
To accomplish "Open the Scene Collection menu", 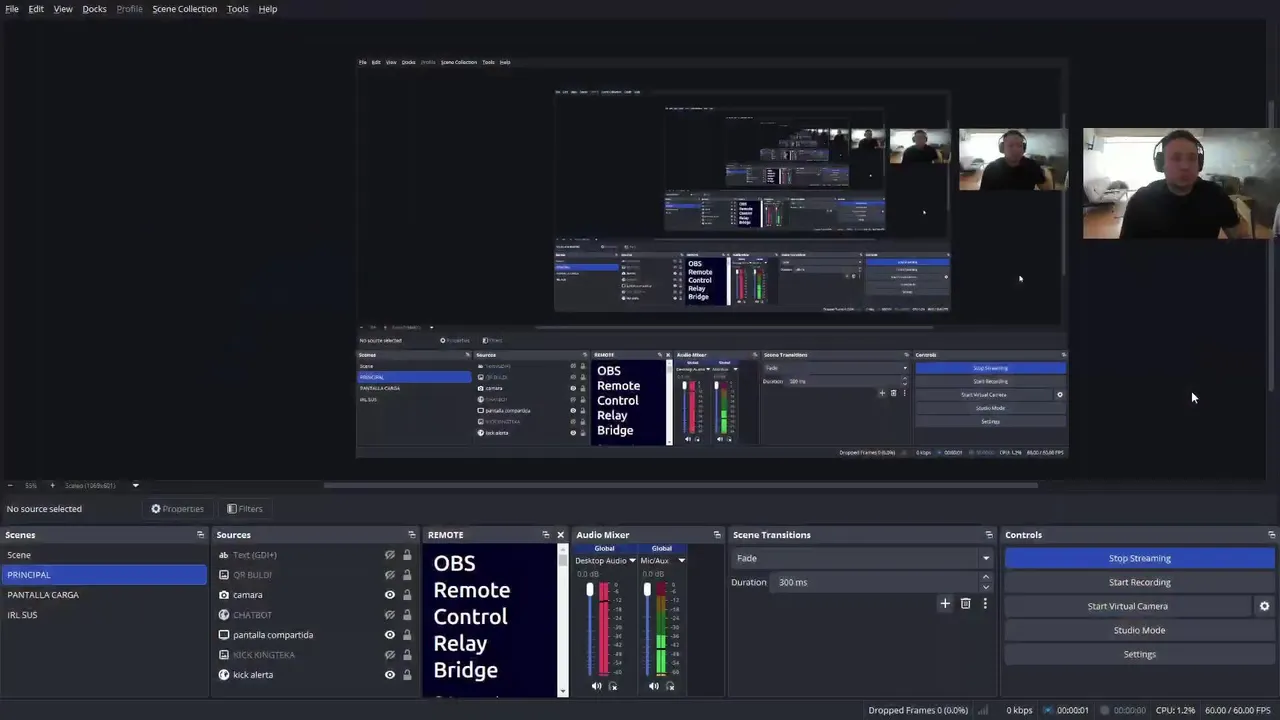I will [x=184, y=9].
